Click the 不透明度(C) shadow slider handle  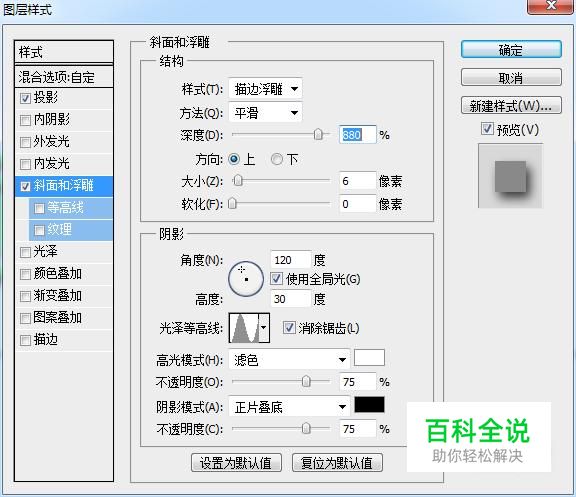[x=306, y=428]
